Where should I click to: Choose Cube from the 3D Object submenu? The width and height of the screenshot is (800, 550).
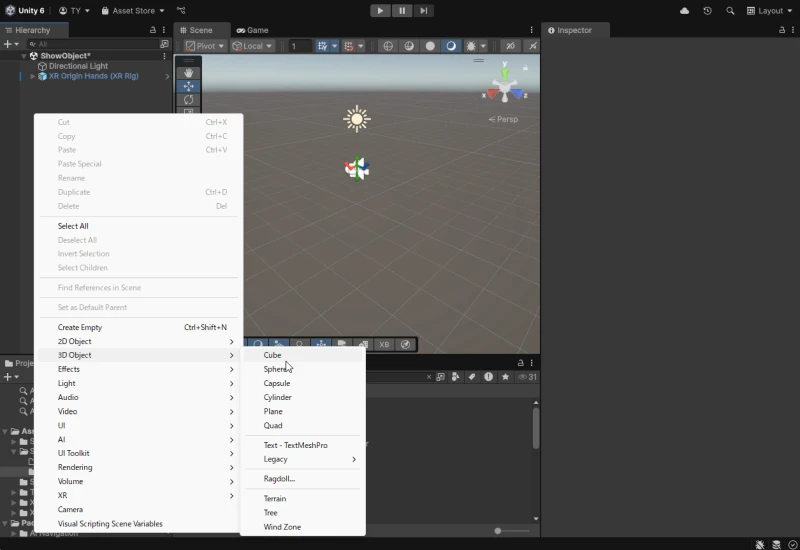click(x=303, y=355)
